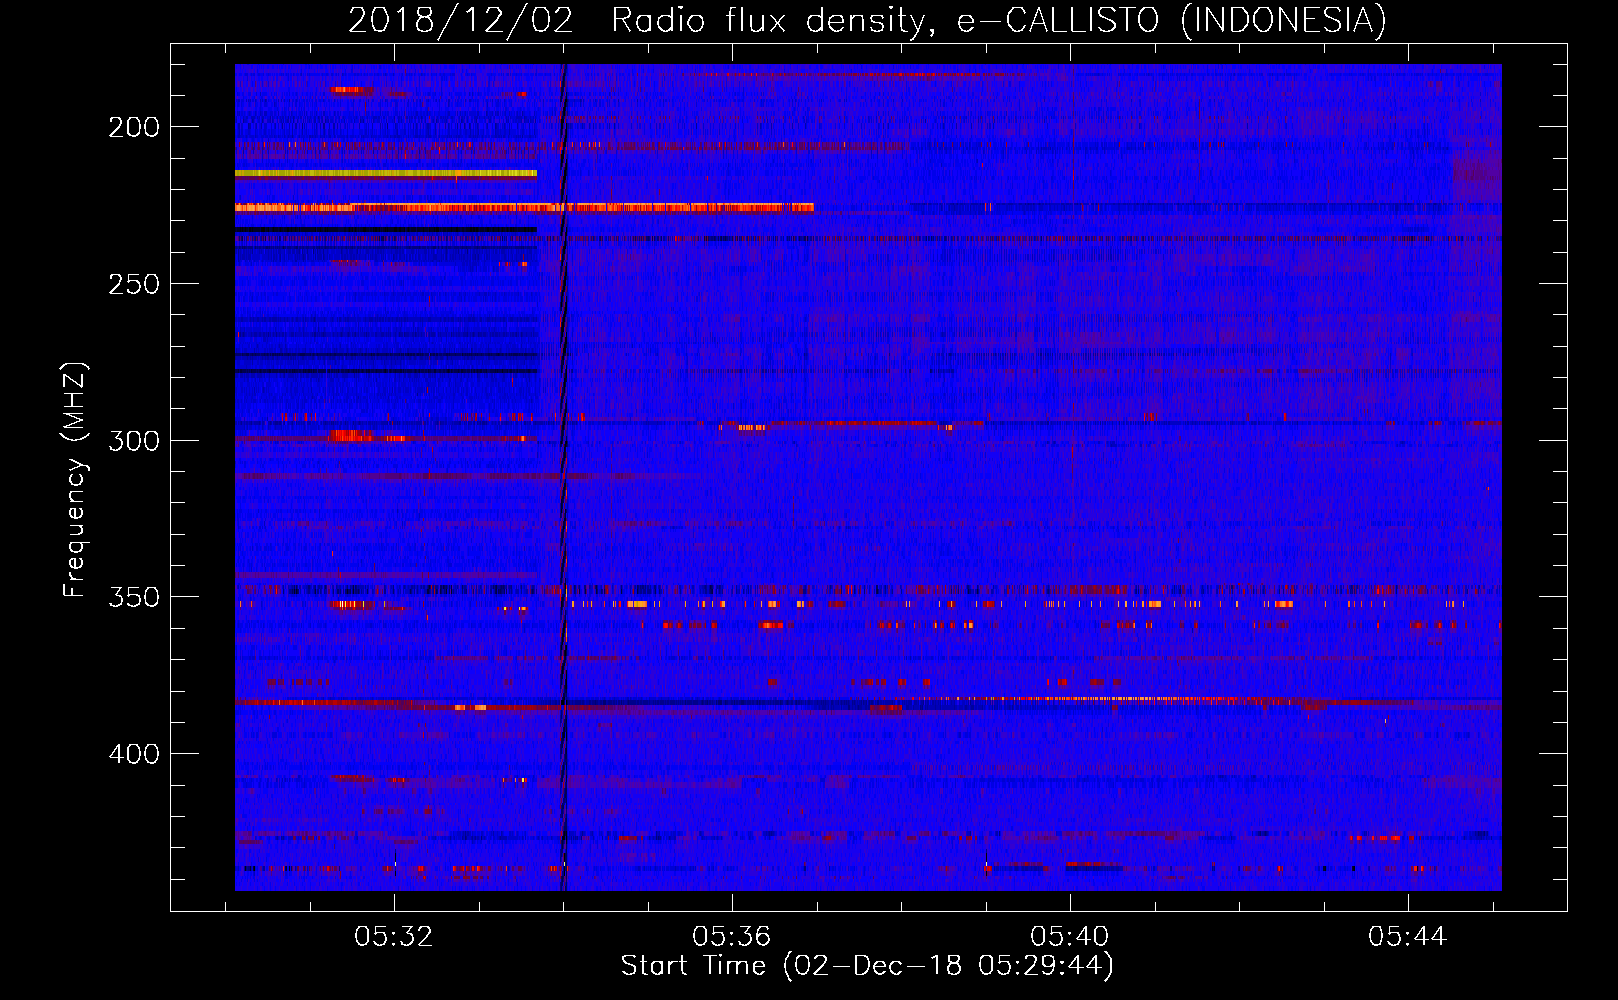Viewport: 1618px width, 1000px height.
Task: Click the 250 frequency tick label
Action: pyautogui.click(x=134, y=284)
